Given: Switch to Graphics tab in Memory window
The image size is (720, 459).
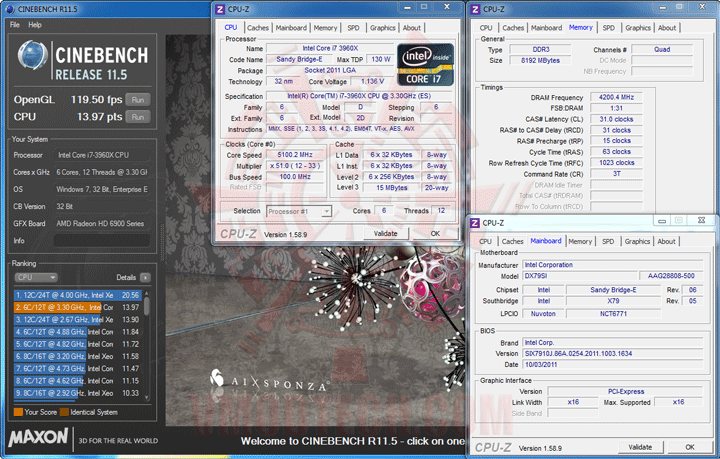Looking at the screenshot, I should click(638, 28).
